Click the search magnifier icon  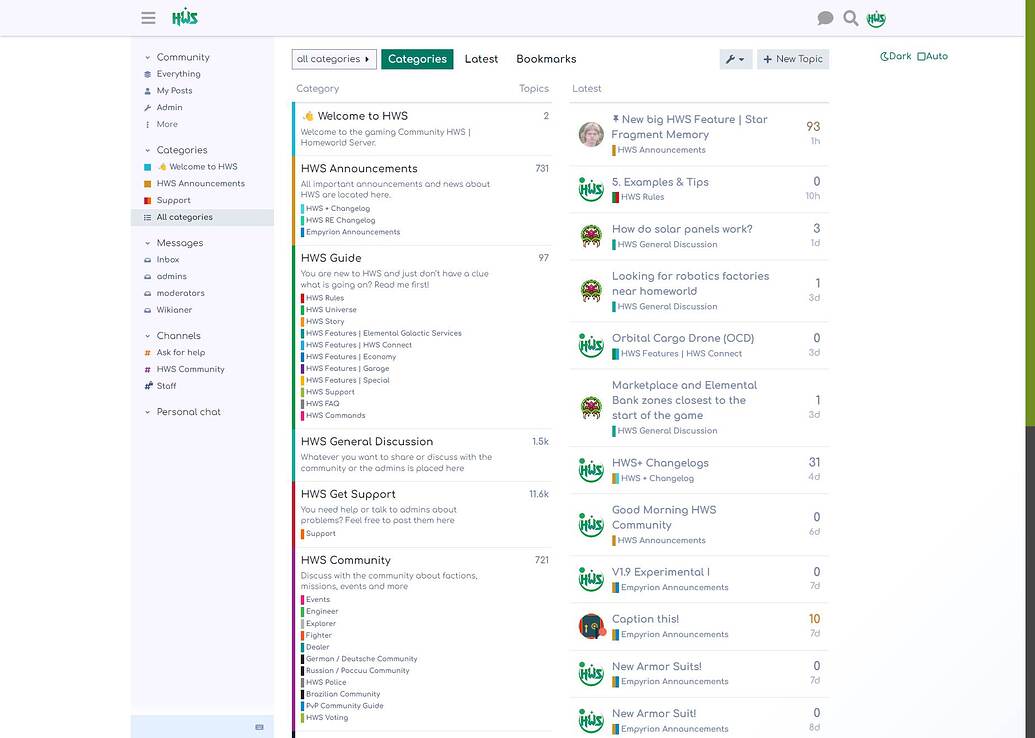[x=851, y=18]
